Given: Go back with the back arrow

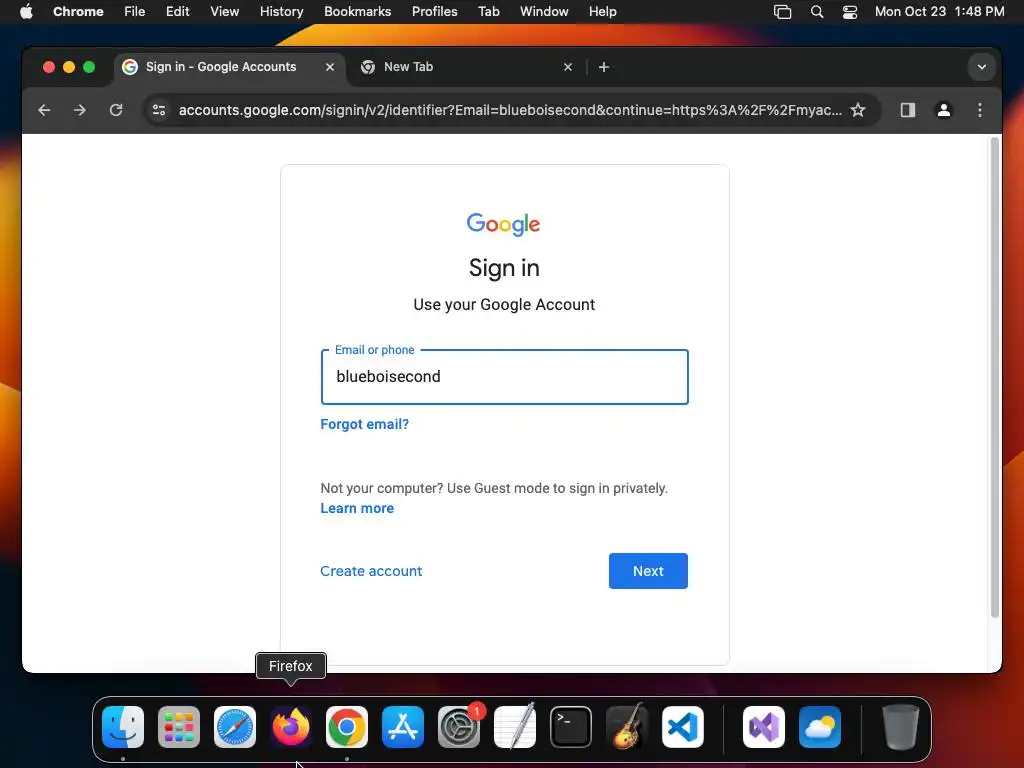Looking at the screenshot, I should [x=44, y=110].
